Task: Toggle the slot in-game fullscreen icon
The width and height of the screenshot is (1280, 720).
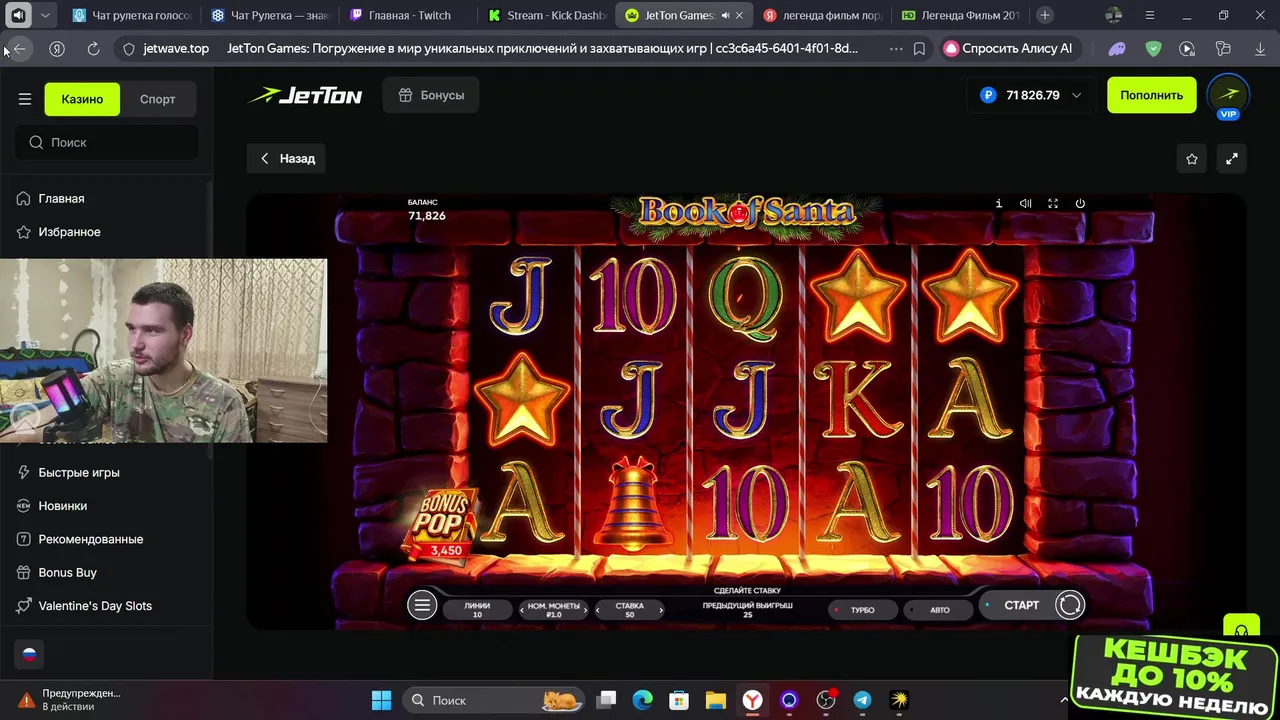Action: pos(1053,203)
